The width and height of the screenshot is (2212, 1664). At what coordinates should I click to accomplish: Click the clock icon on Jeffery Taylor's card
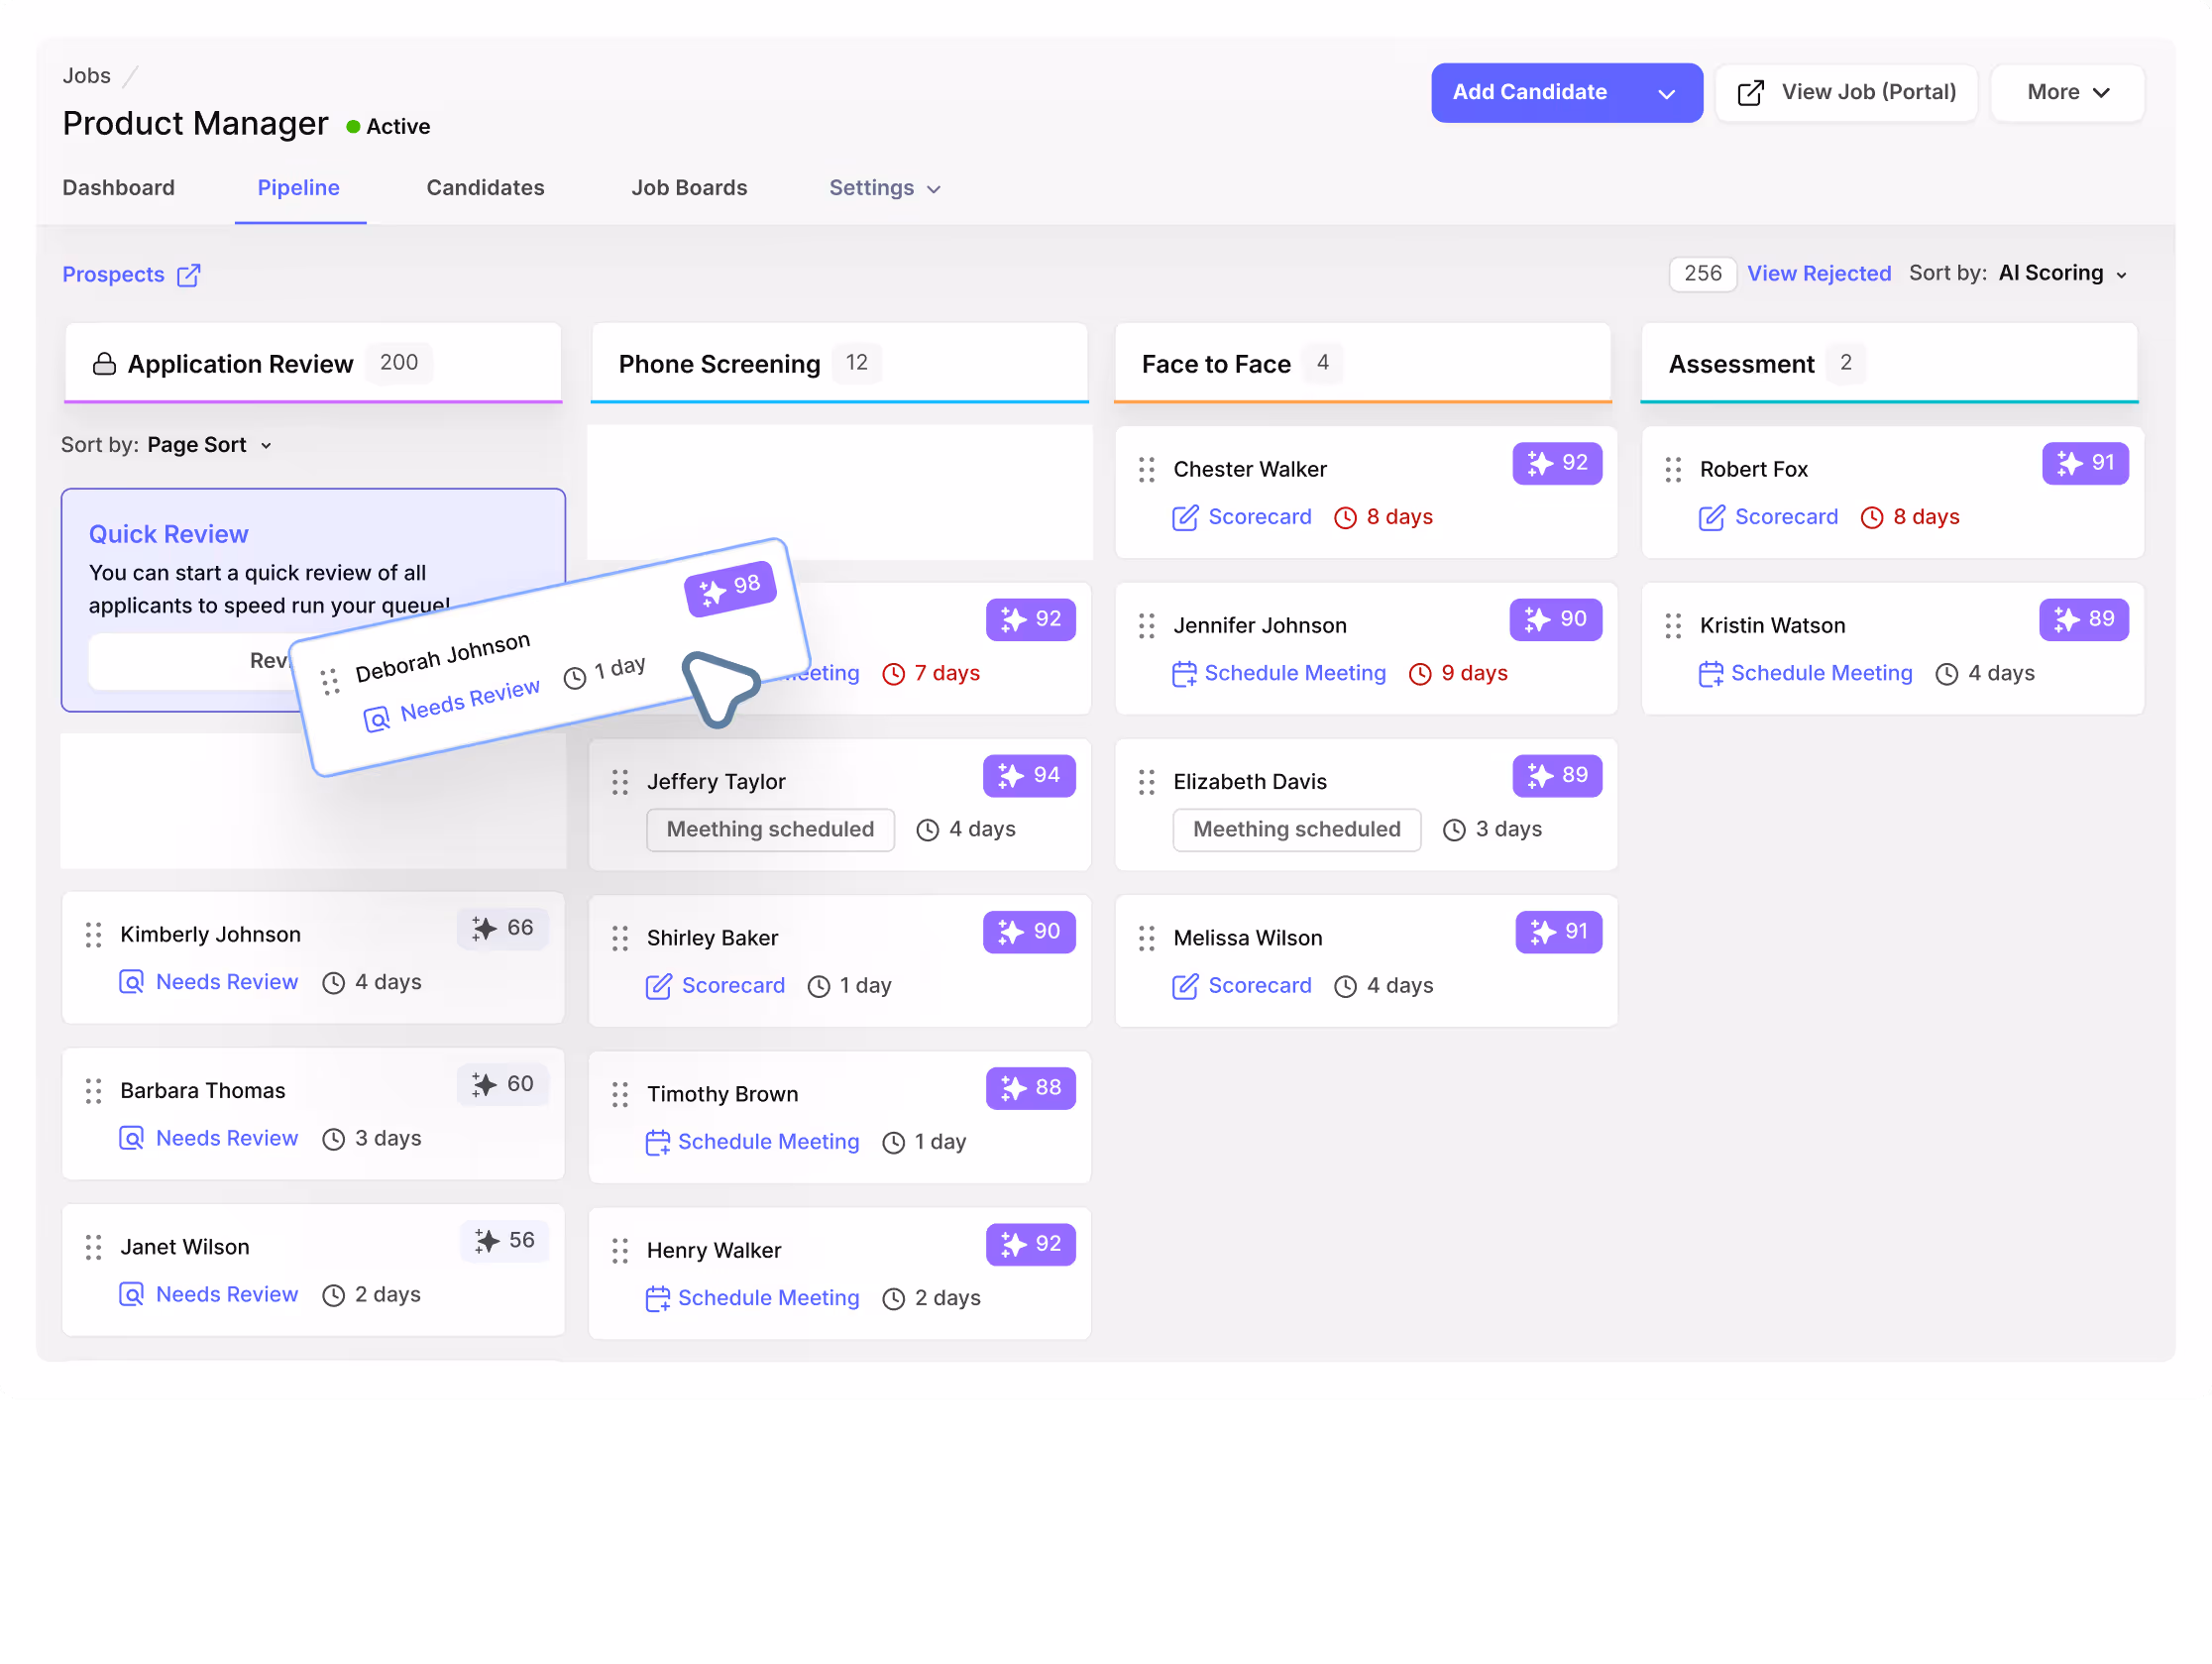(927, 830)
